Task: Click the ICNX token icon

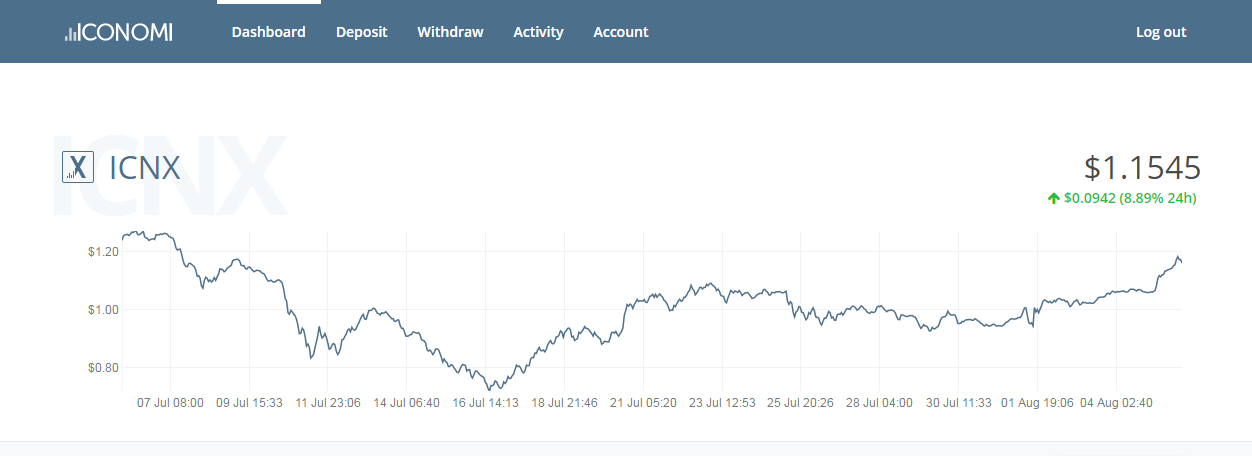Action: [x=78, y=167]
